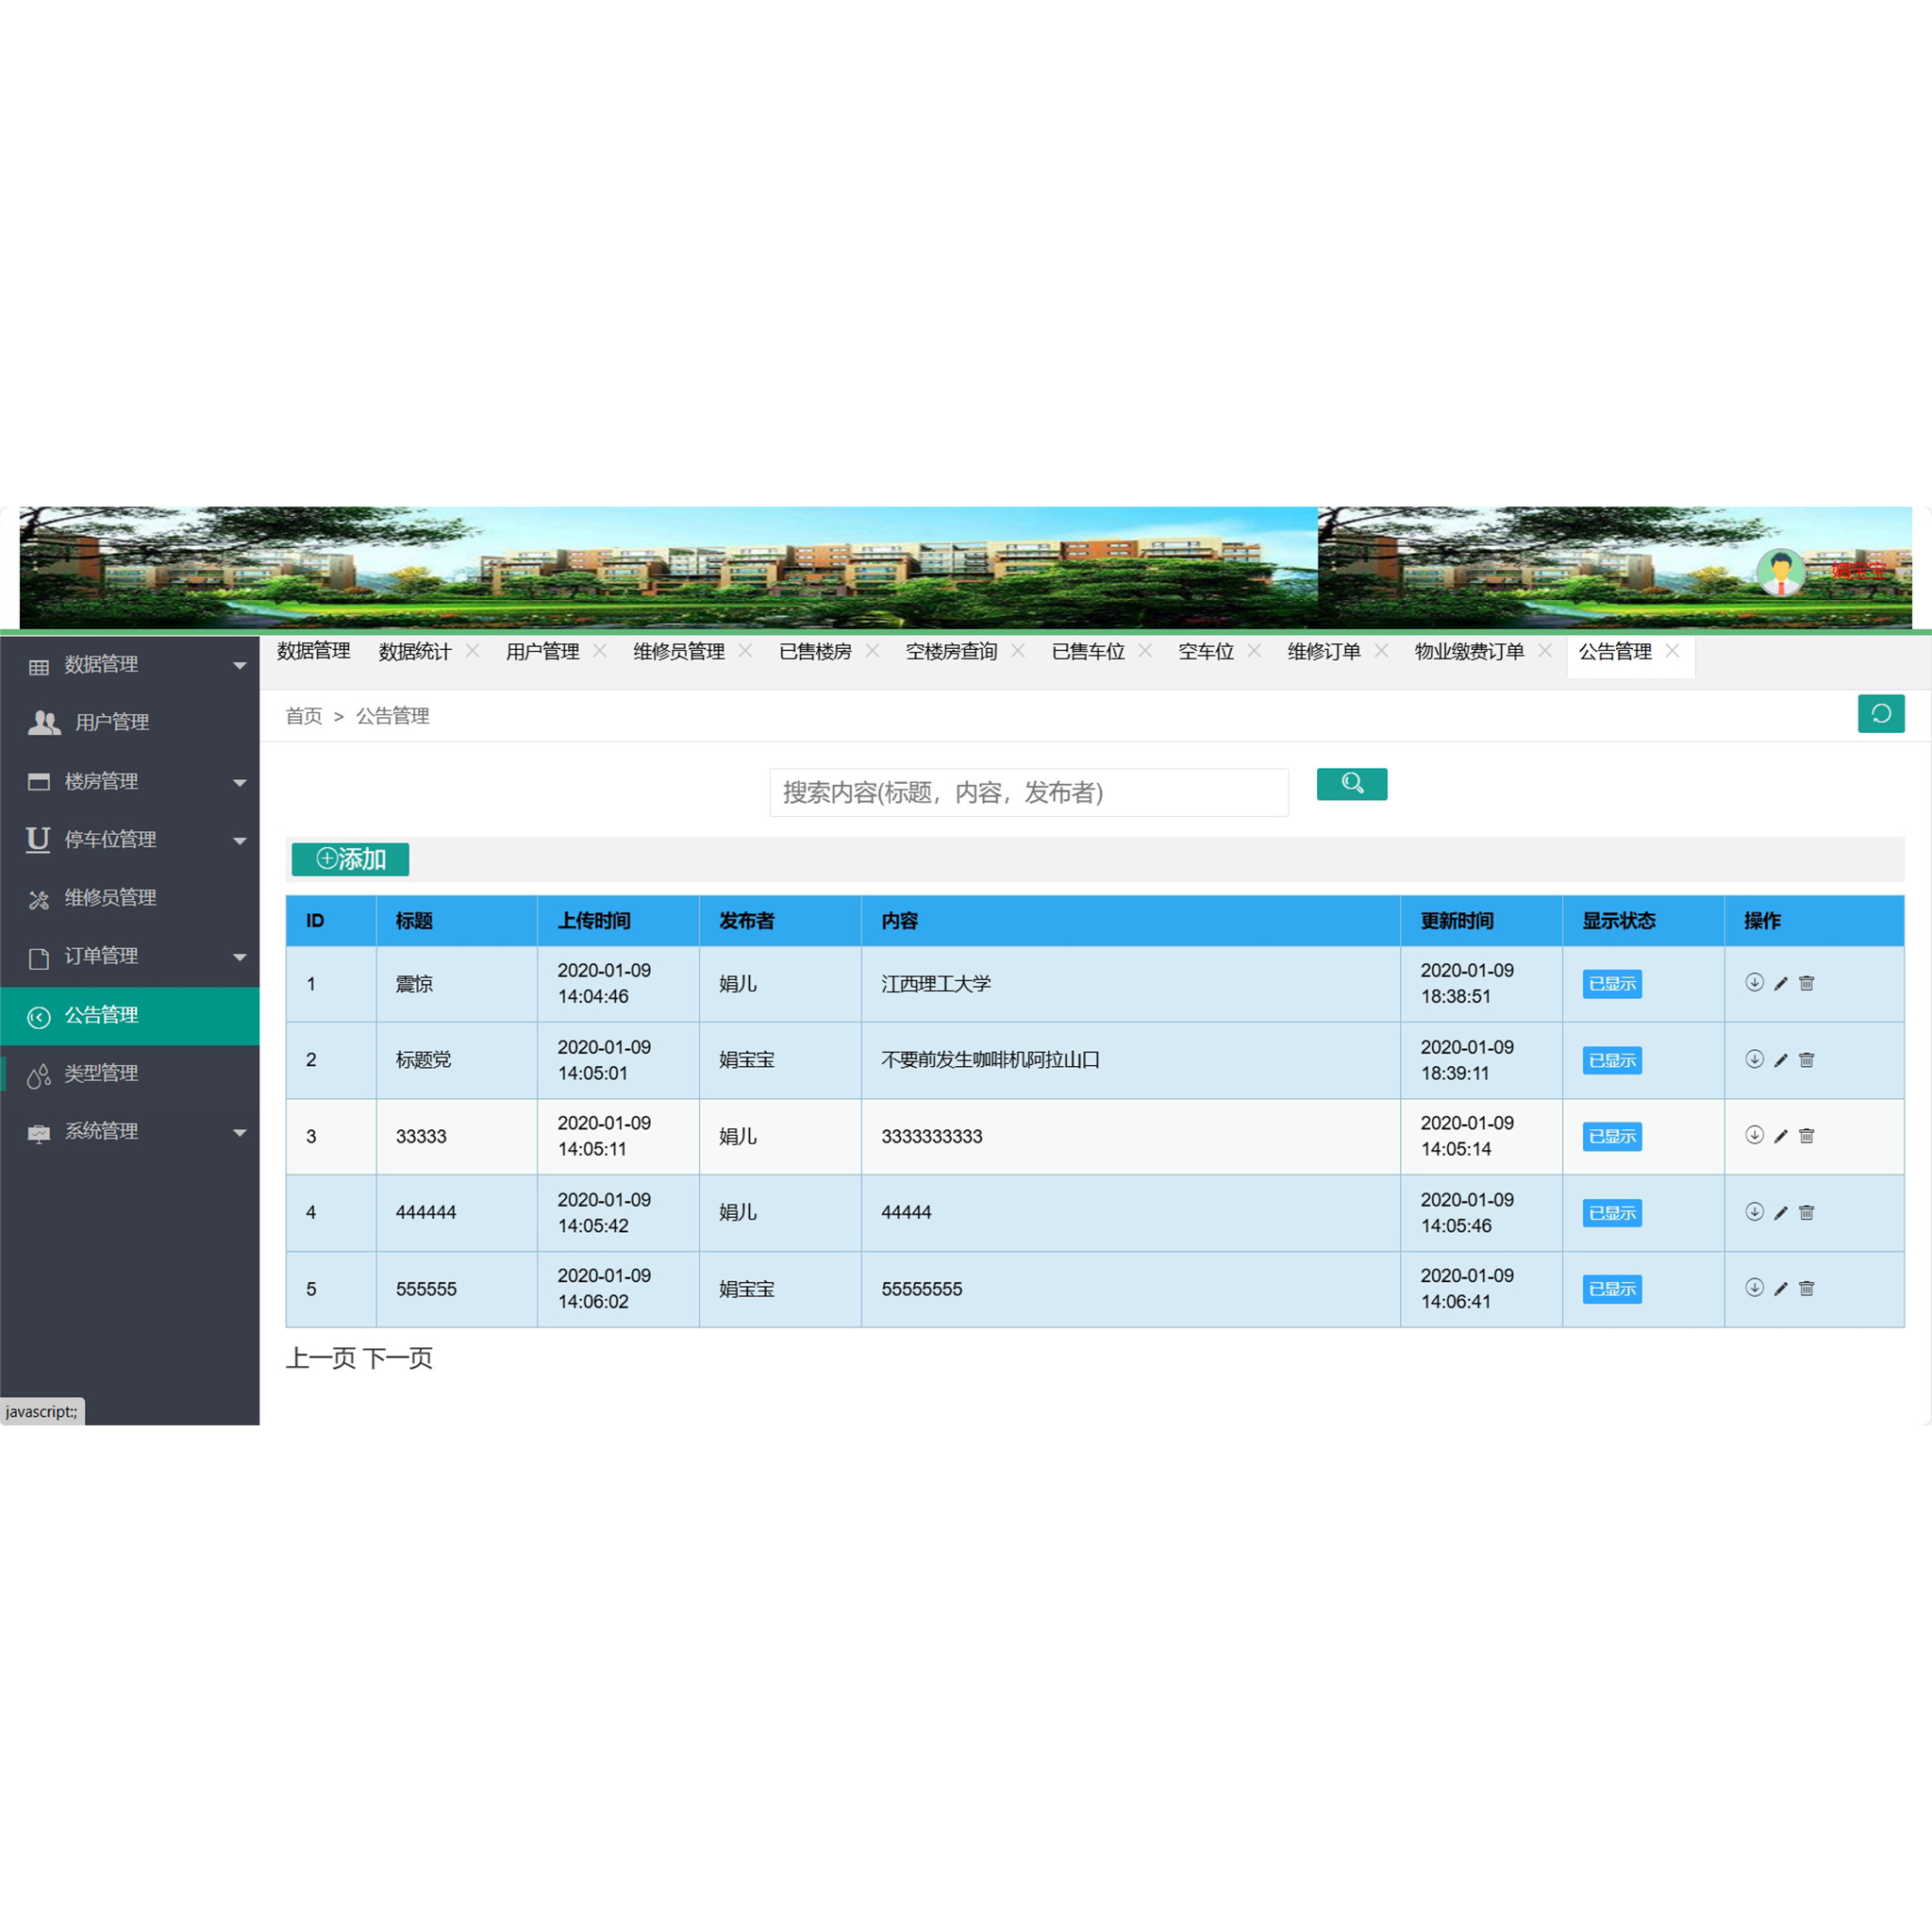Click the red username beside the avatar
Viewport: 1932px width, 1932px height.
point(1859,571)
